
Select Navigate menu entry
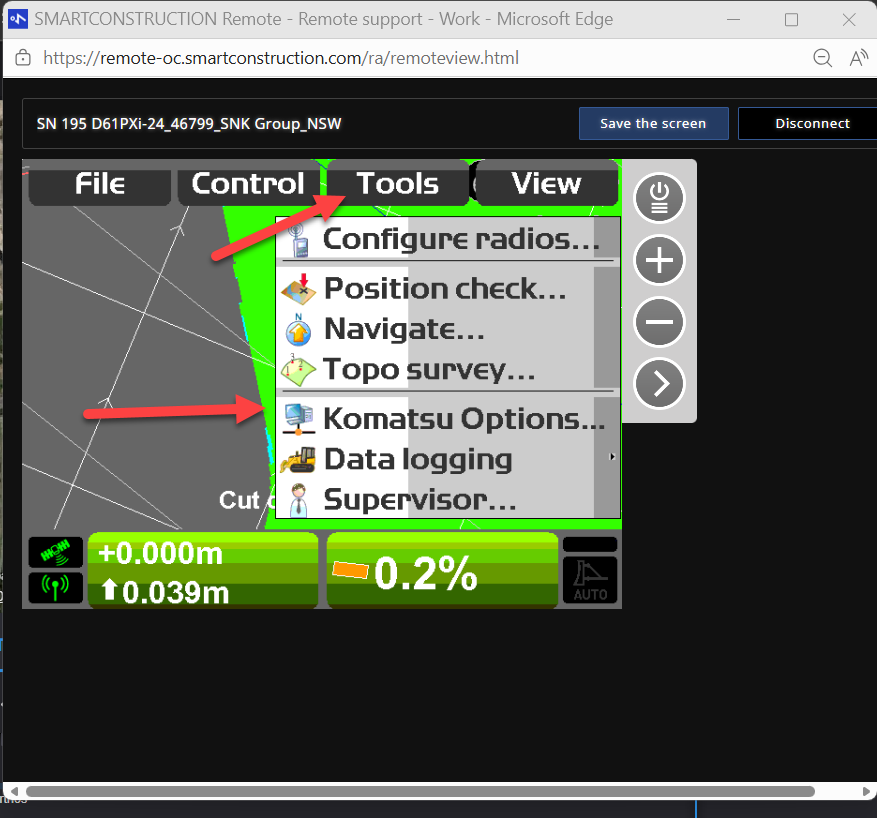(x=448, y=329)
